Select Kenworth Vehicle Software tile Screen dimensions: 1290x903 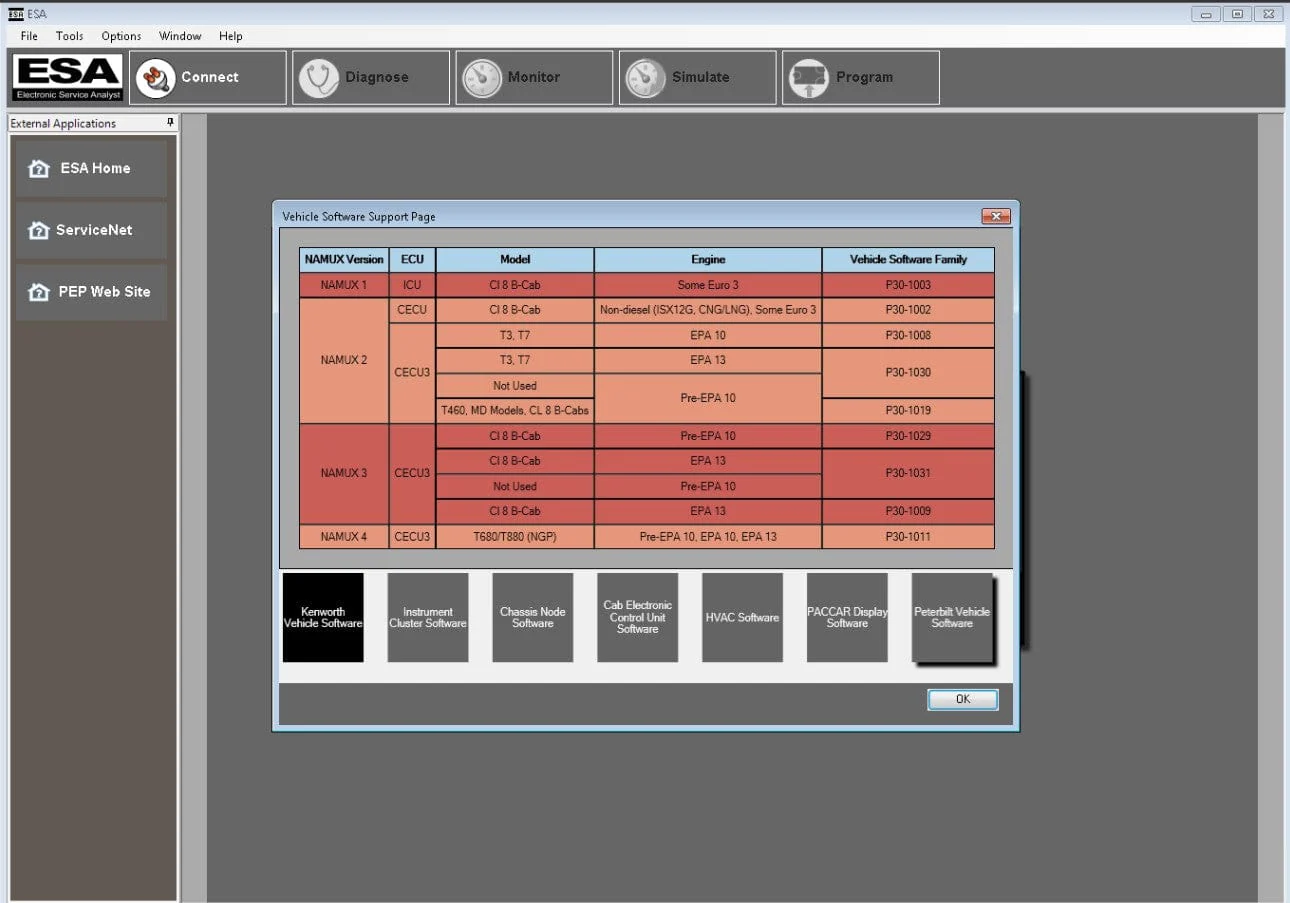pyautogui.click(x=323, y=617)
